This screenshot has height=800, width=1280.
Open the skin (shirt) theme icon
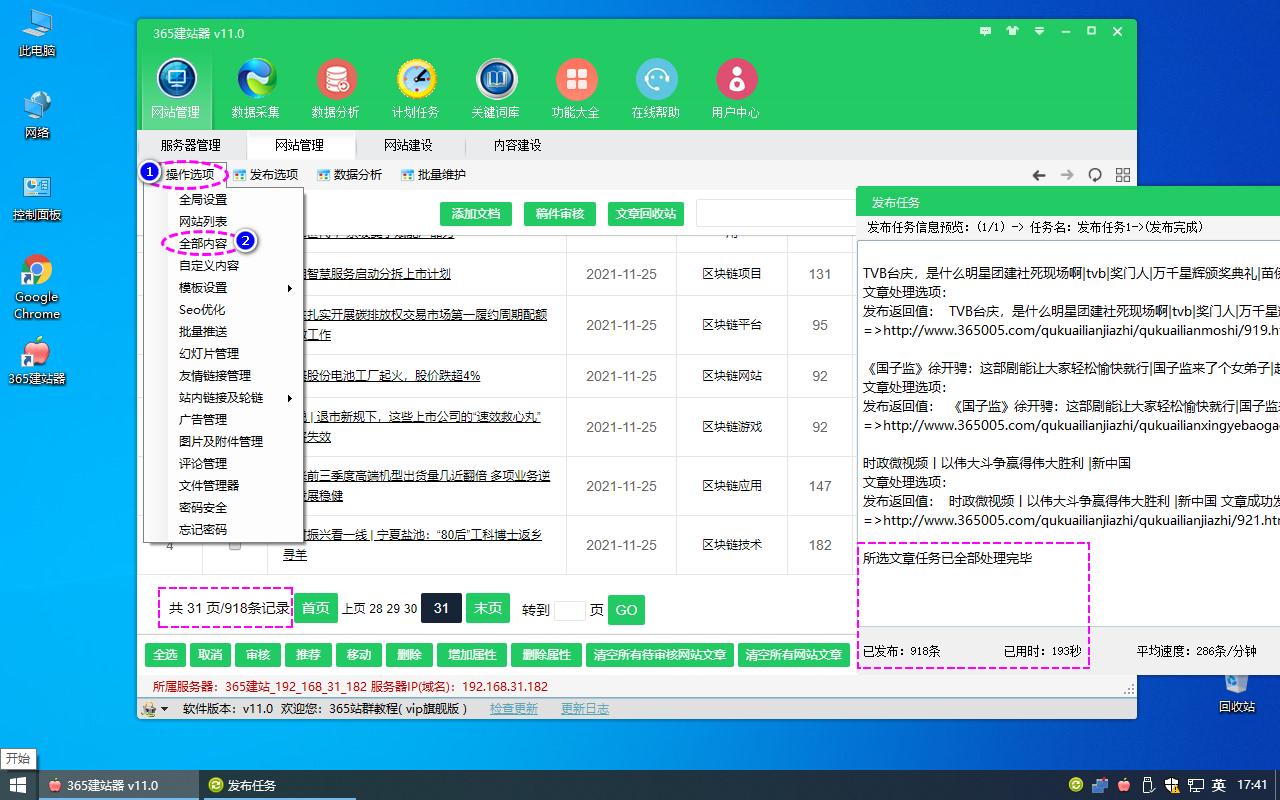point(1013,31)
